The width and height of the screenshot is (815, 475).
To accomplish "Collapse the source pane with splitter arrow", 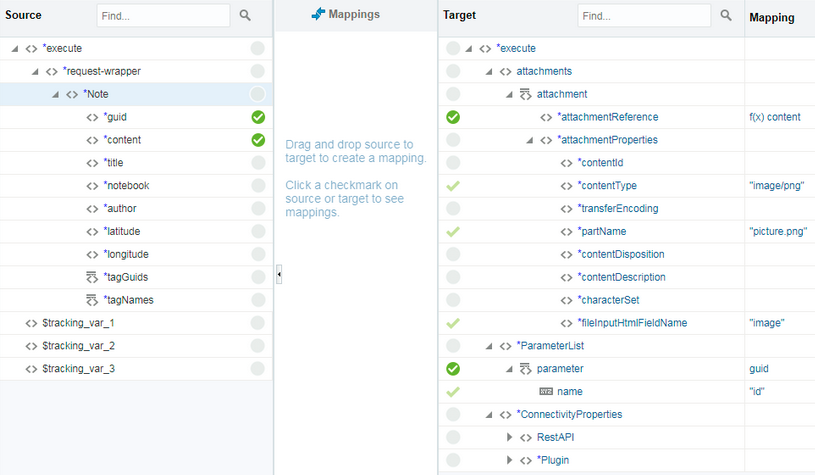I will [x=279, y=274].
